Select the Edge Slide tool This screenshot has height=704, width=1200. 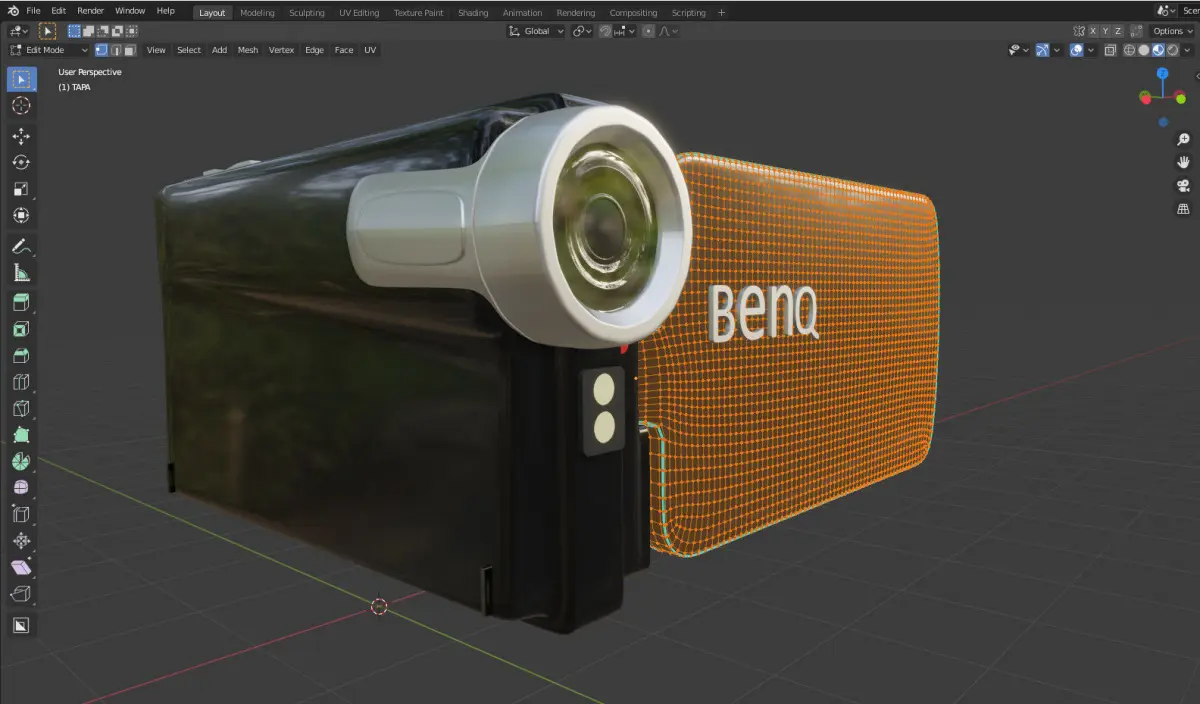[21, 515]
